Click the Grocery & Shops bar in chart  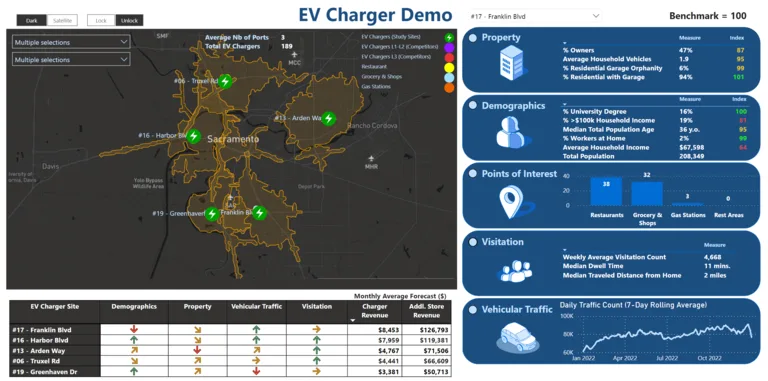[647, 193]
